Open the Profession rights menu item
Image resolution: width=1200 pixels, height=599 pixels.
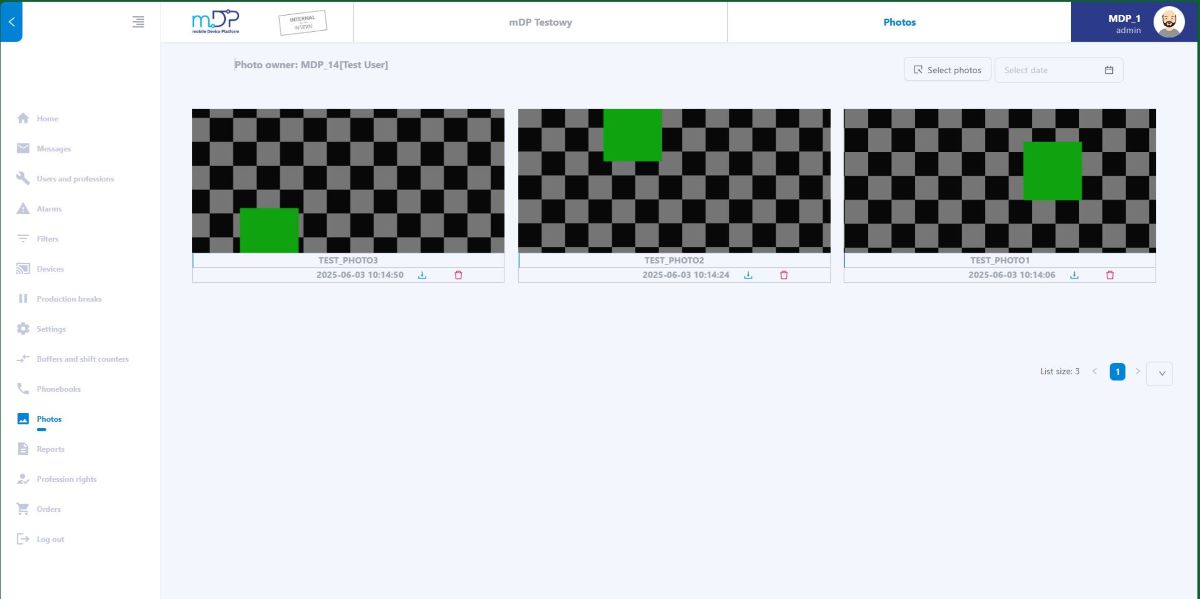tap(67, 479)
